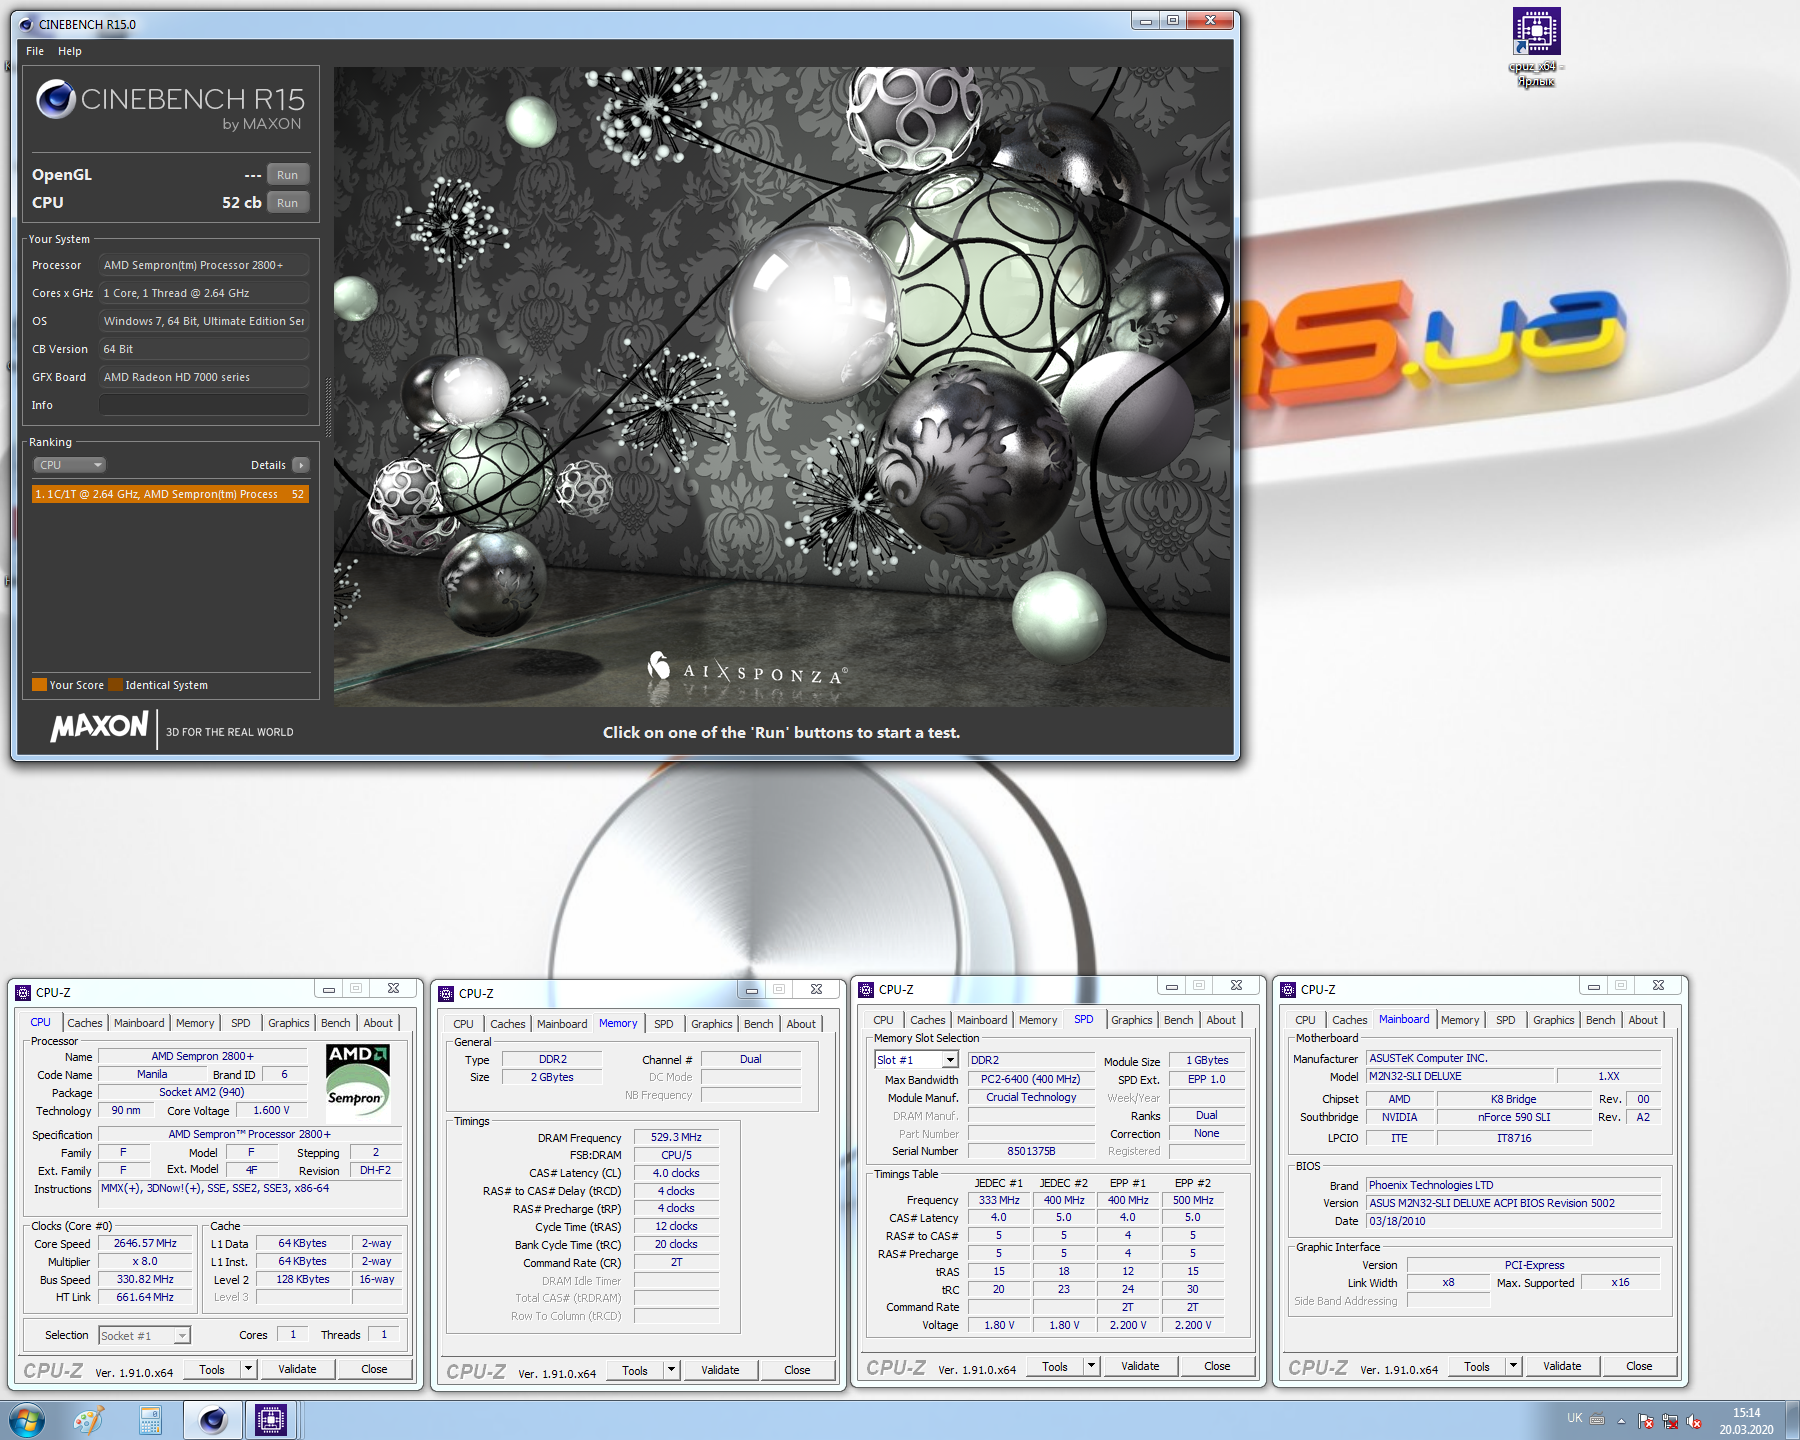Click the network tray icon
The width and height of the screenshot is (1800, 1440).
point(1670,1421)
